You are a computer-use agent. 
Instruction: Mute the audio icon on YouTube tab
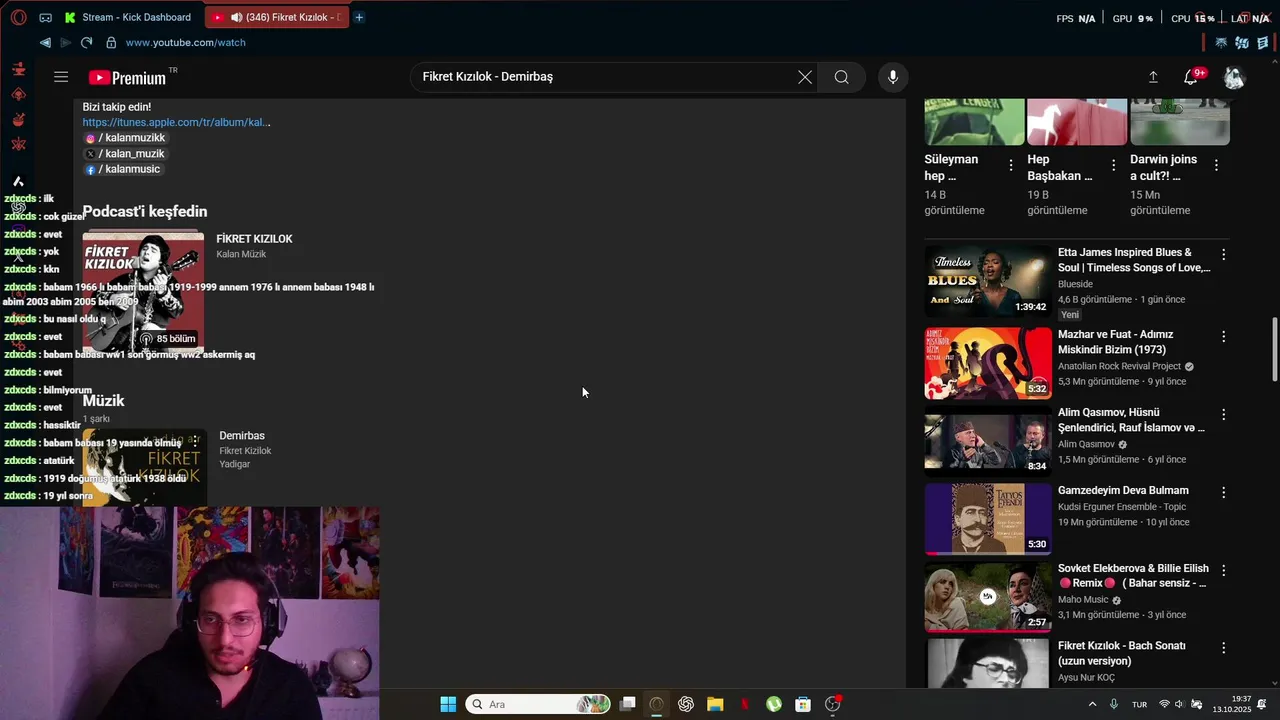point(236,17)
